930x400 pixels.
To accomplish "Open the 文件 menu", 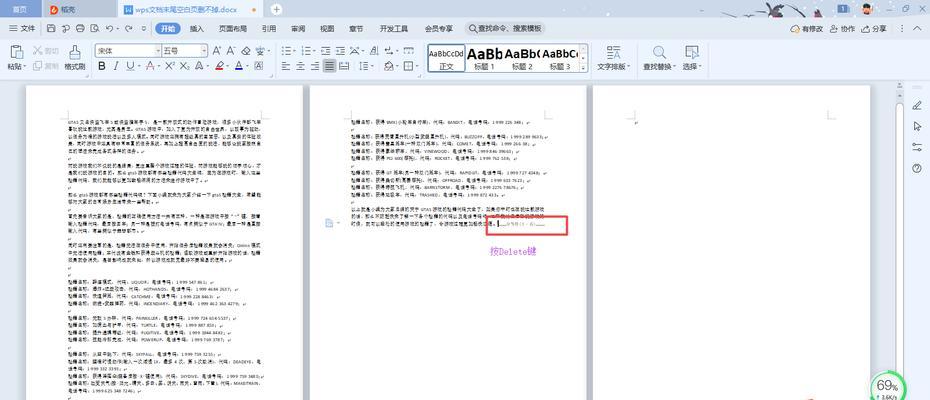I will 23,28.
